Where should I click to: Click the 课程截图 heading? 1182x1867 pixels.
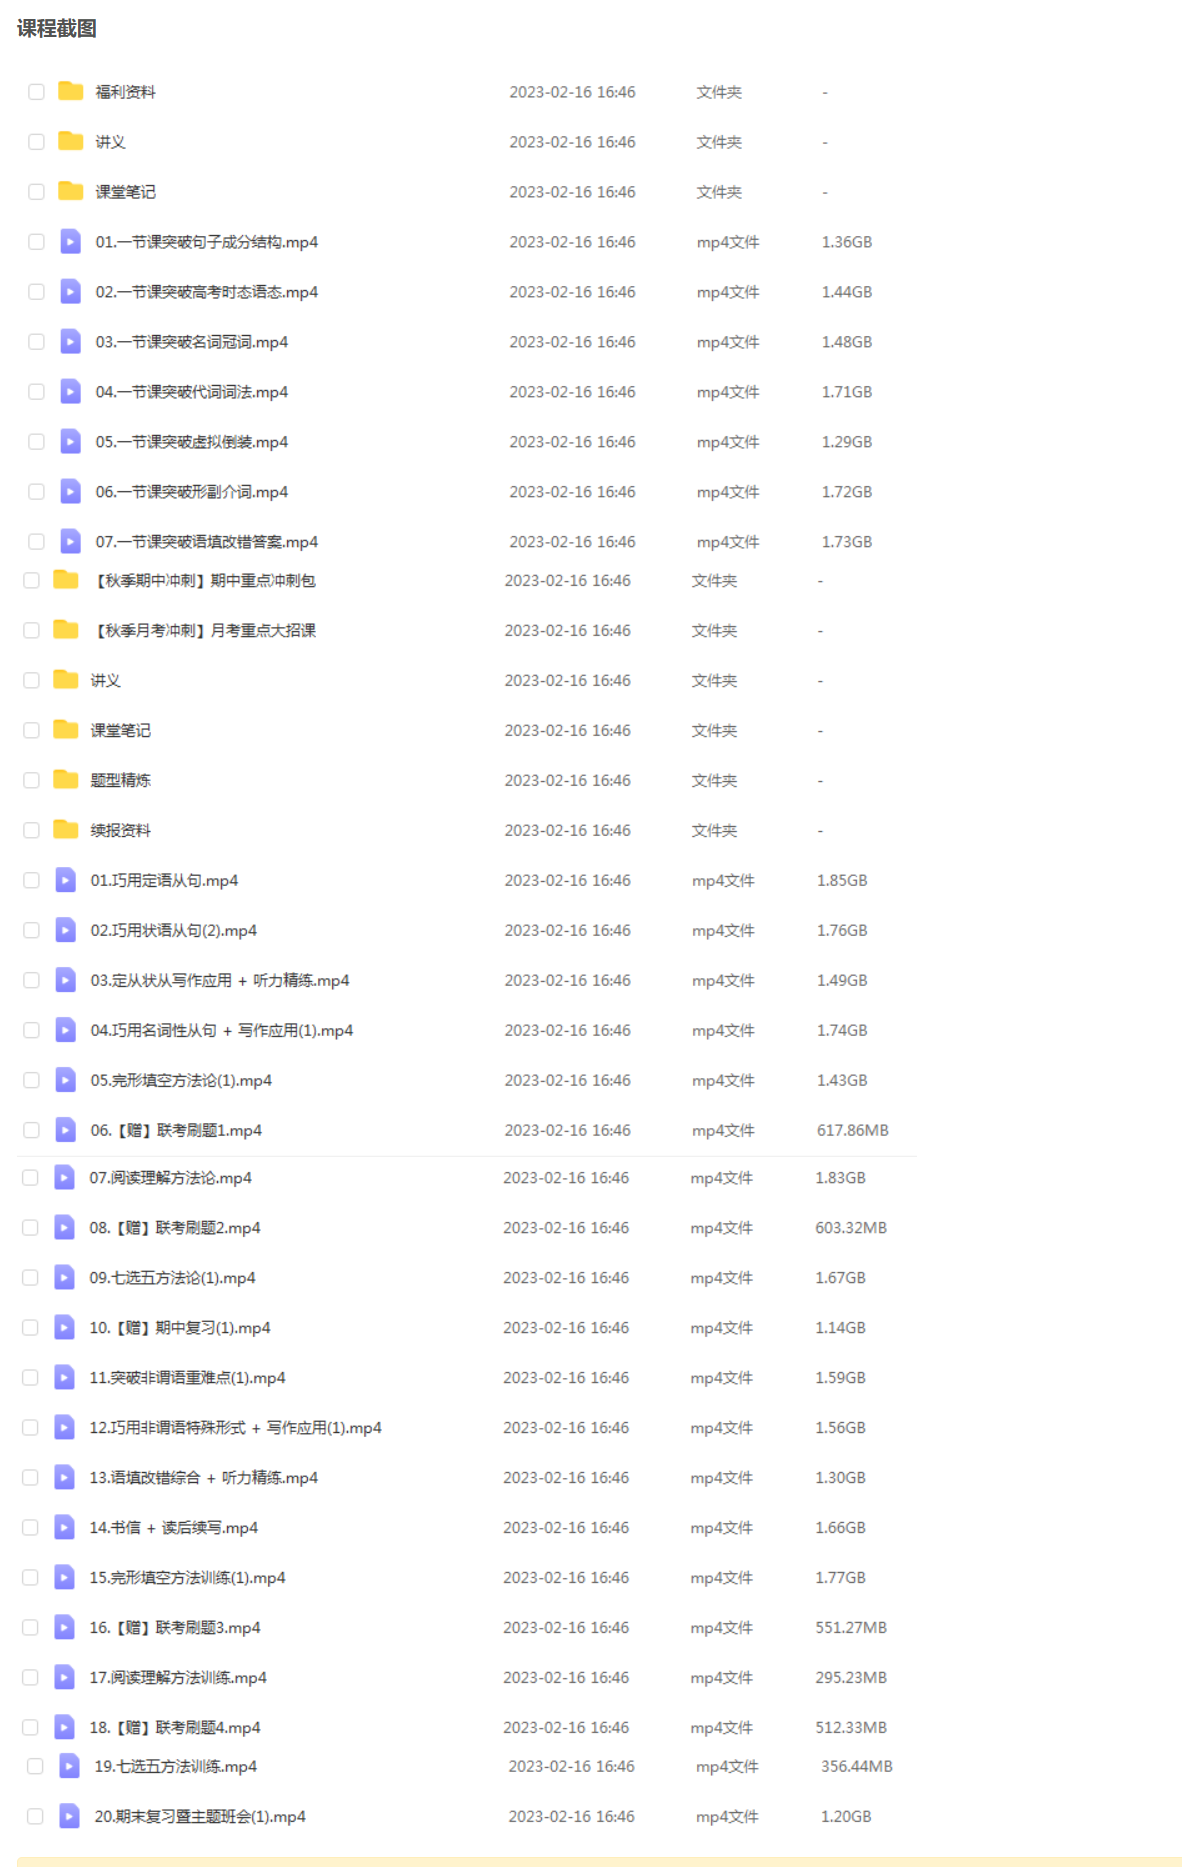(57, 28)
